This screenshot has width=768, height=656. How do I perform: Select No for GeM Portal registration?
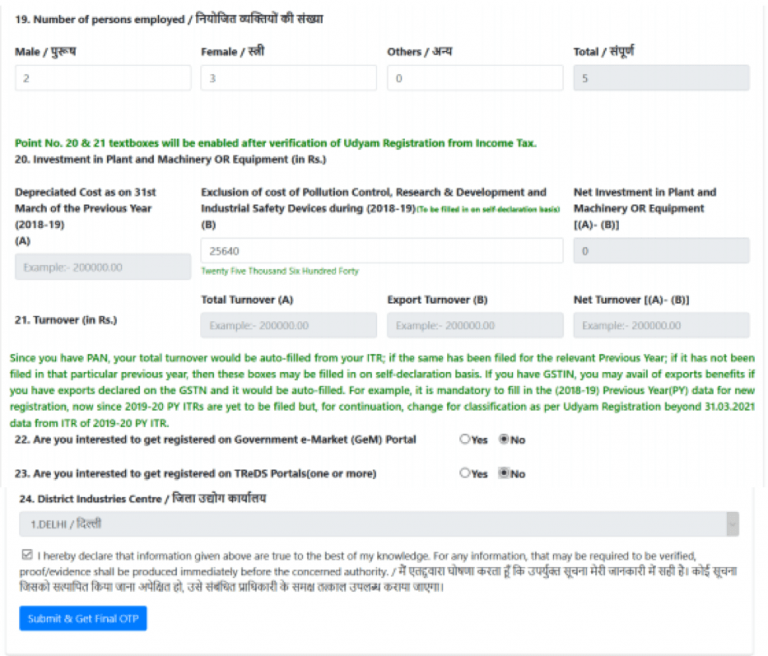pos(504,439)
